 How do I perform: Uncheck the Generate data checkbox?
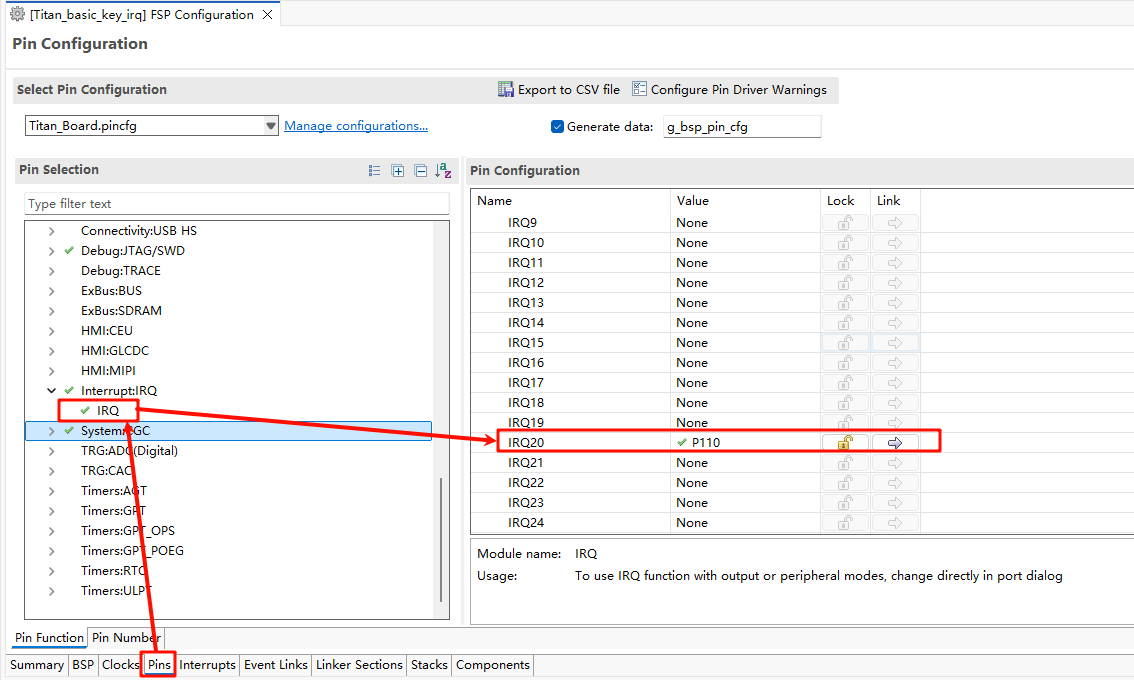tap(558, 127)
